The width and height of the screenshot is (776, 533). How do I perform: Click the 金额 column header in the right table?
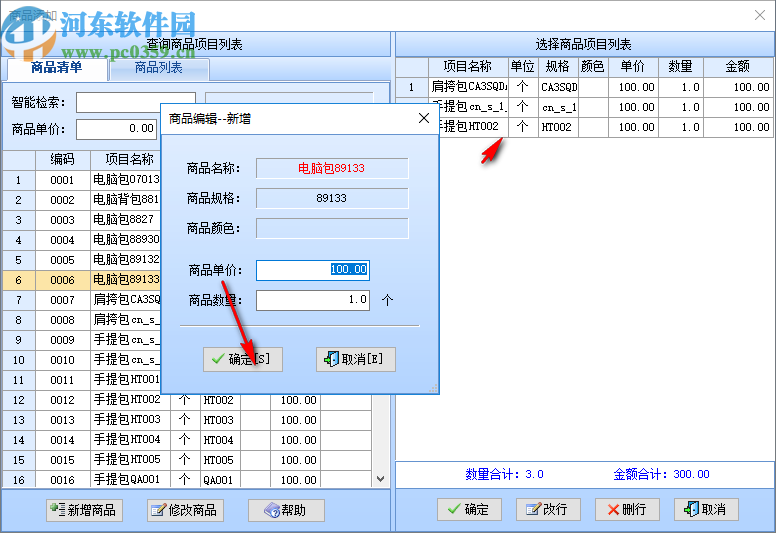[x=738, y=67]
